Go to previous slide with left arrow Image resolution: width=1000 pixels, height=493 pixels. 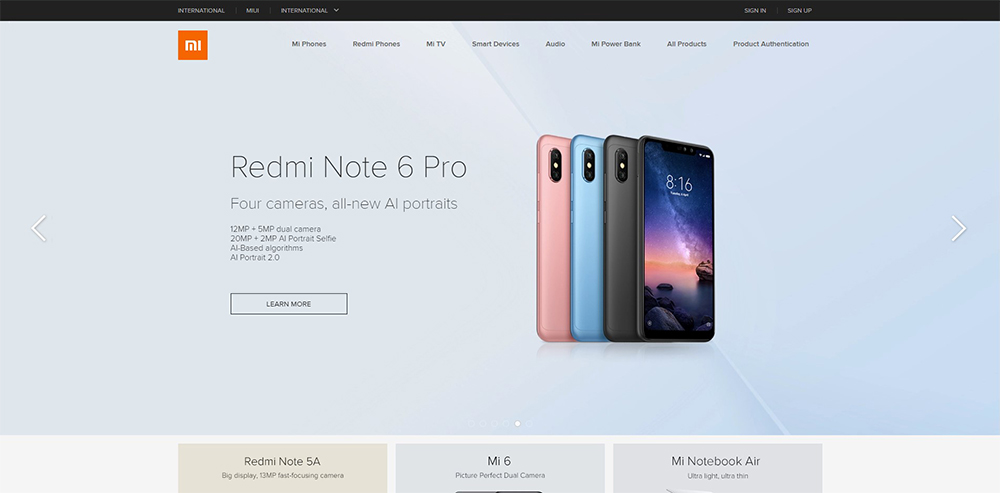tap(39, 228)
